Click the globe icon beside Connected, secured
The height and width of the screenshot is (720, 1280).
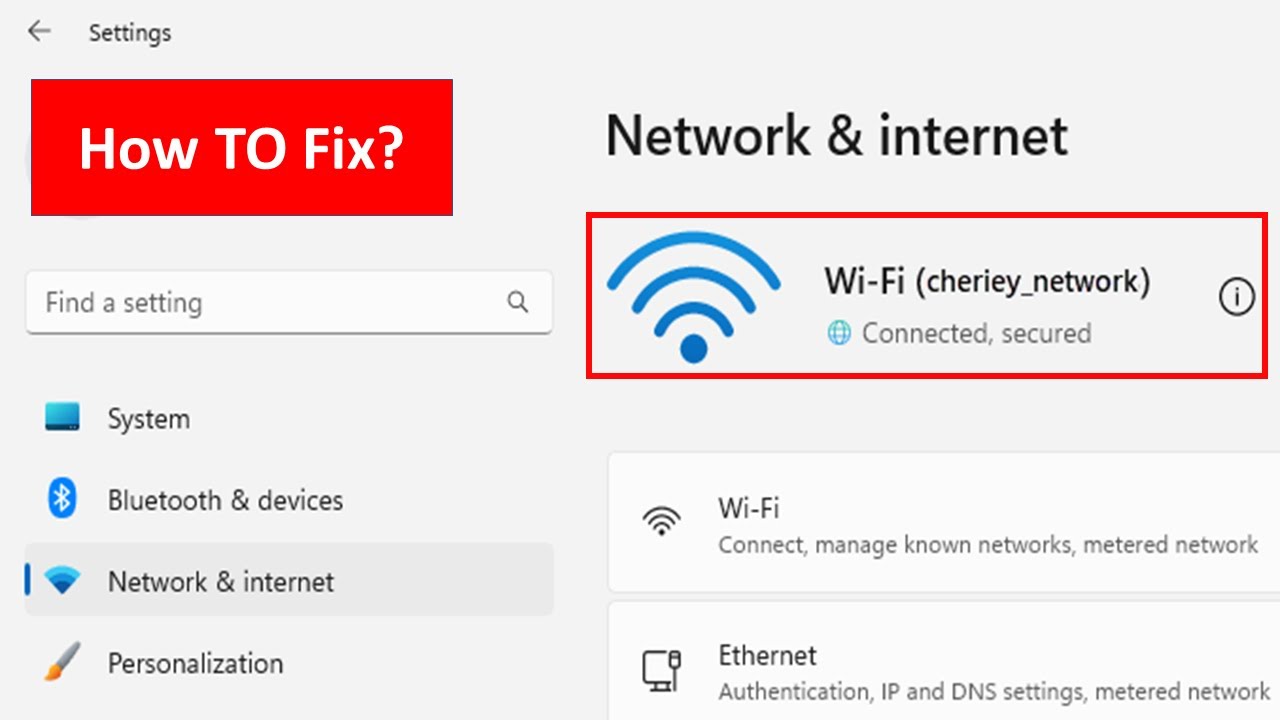click(x=838, y=333)
